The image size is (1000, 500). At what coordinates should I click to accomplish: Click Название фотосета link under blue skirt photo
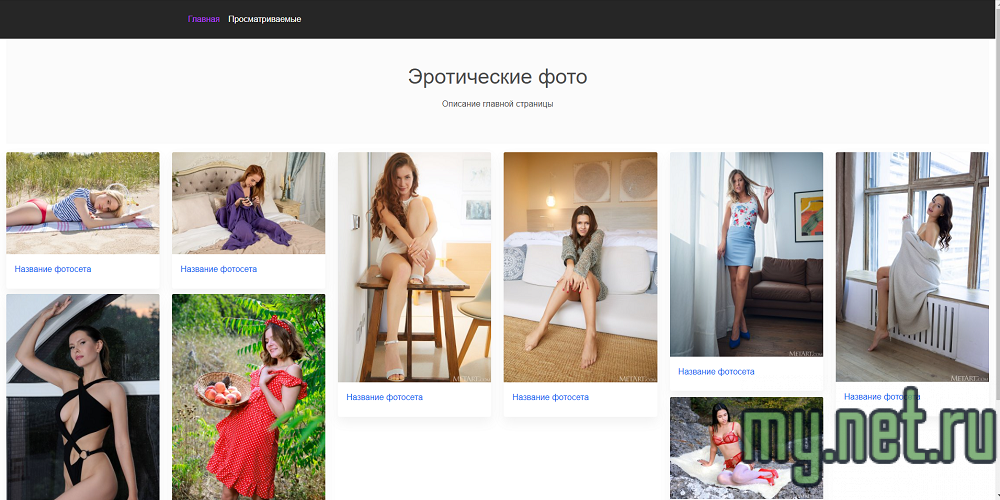click(x=716, y=372)
